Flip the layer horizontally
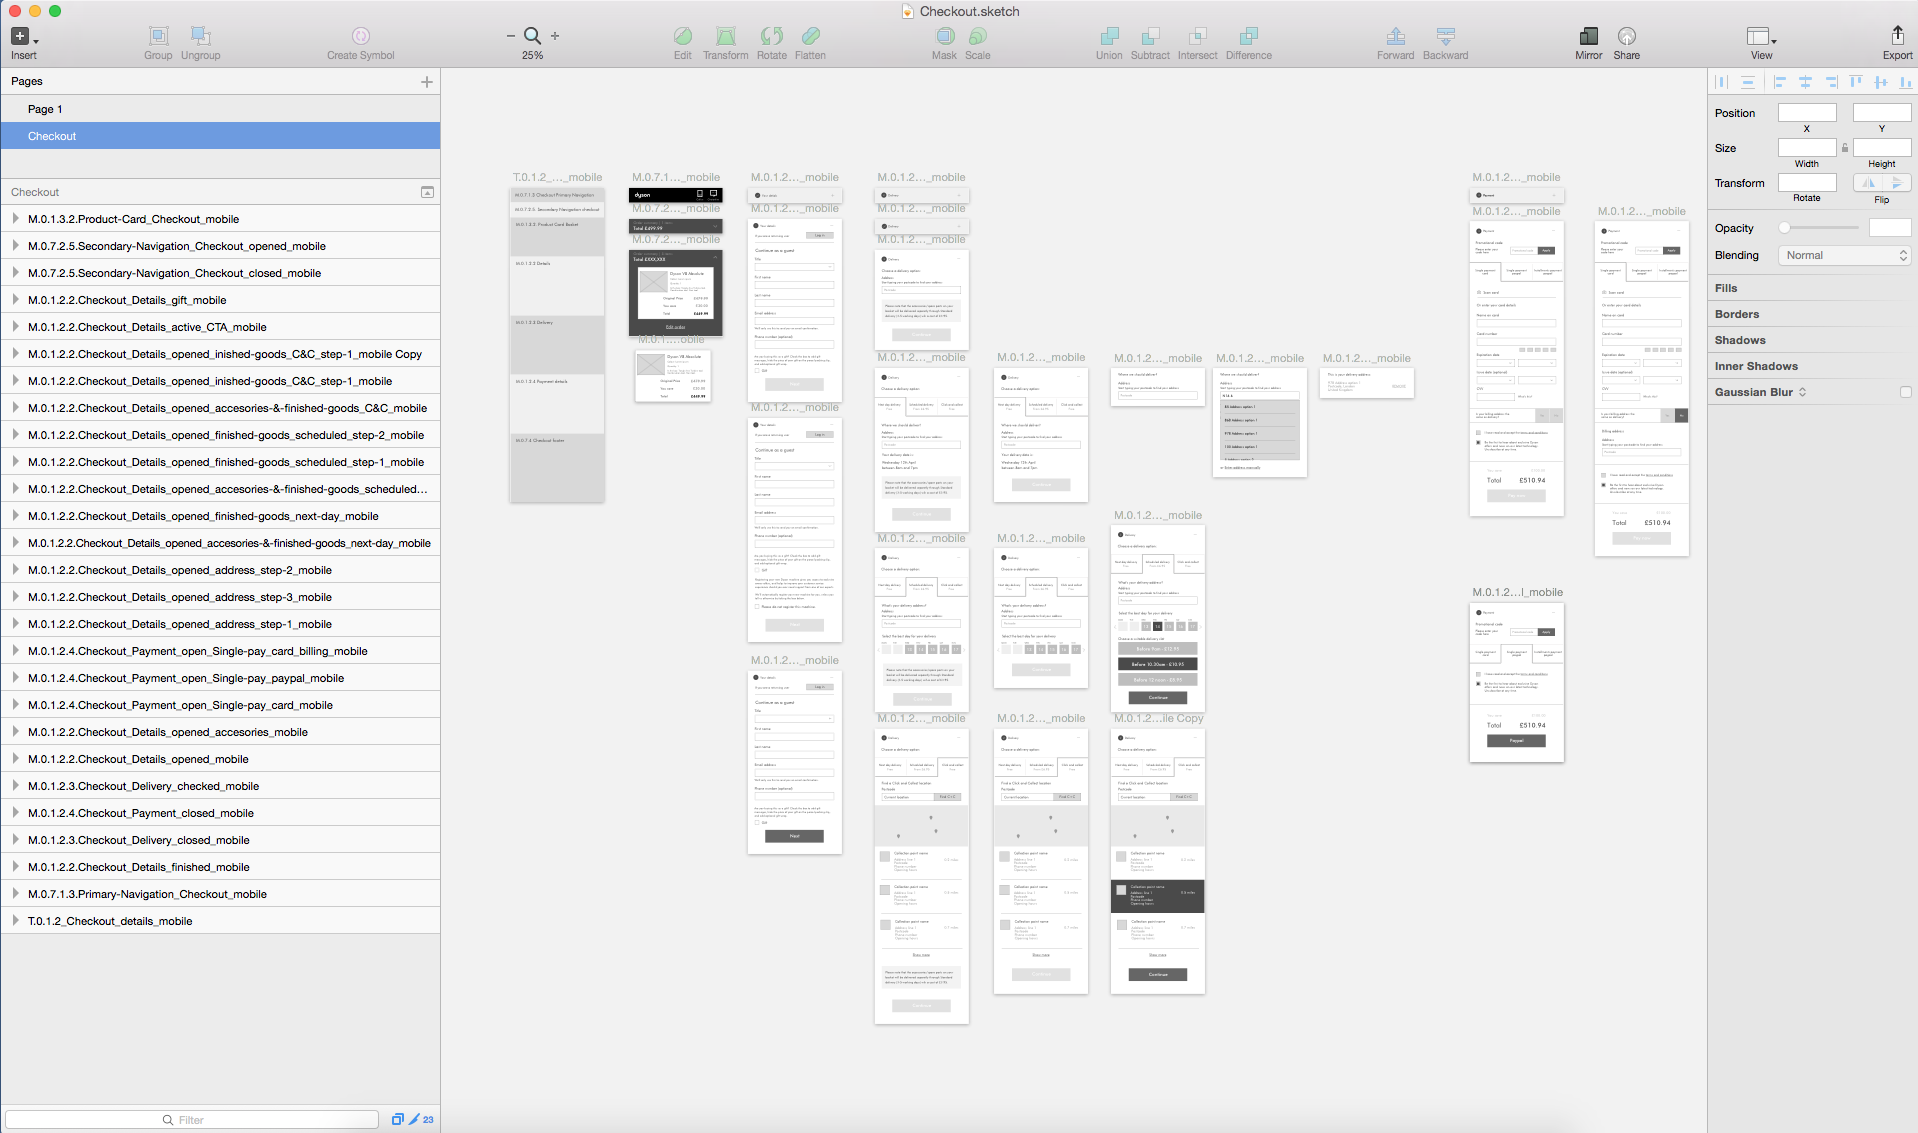 tap(1868, 183)
